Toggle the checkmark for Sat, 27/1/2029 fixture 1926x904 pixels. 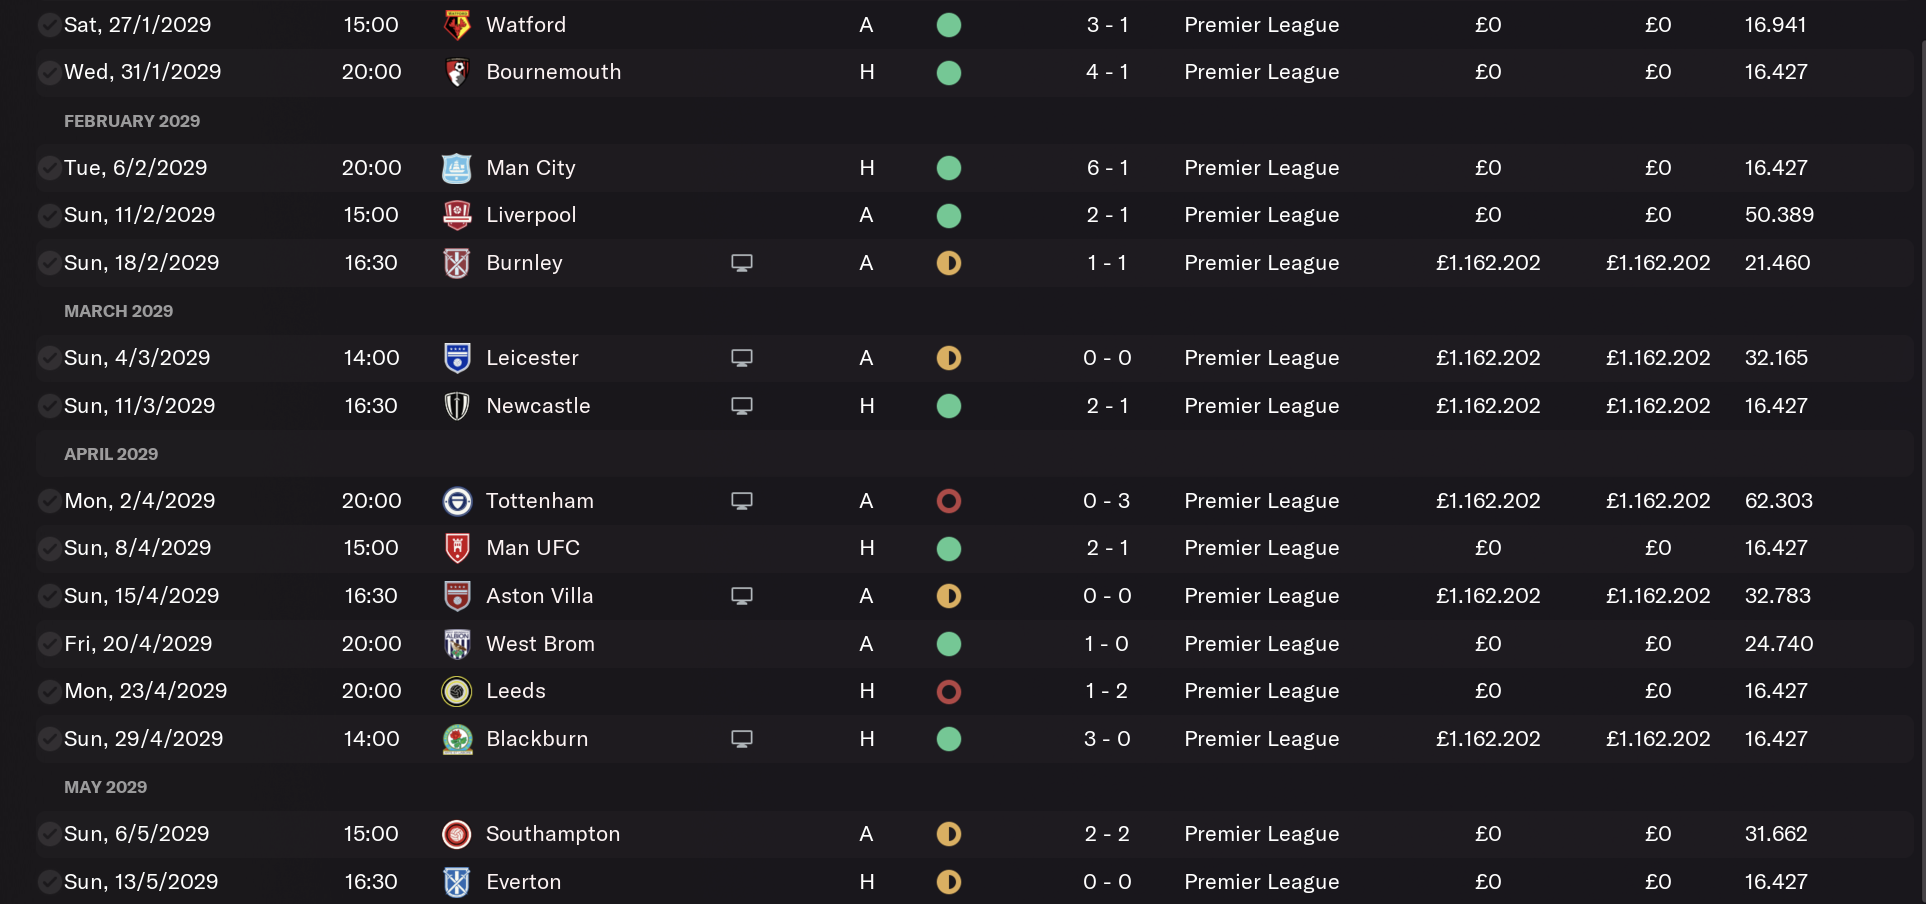(48, 25)
